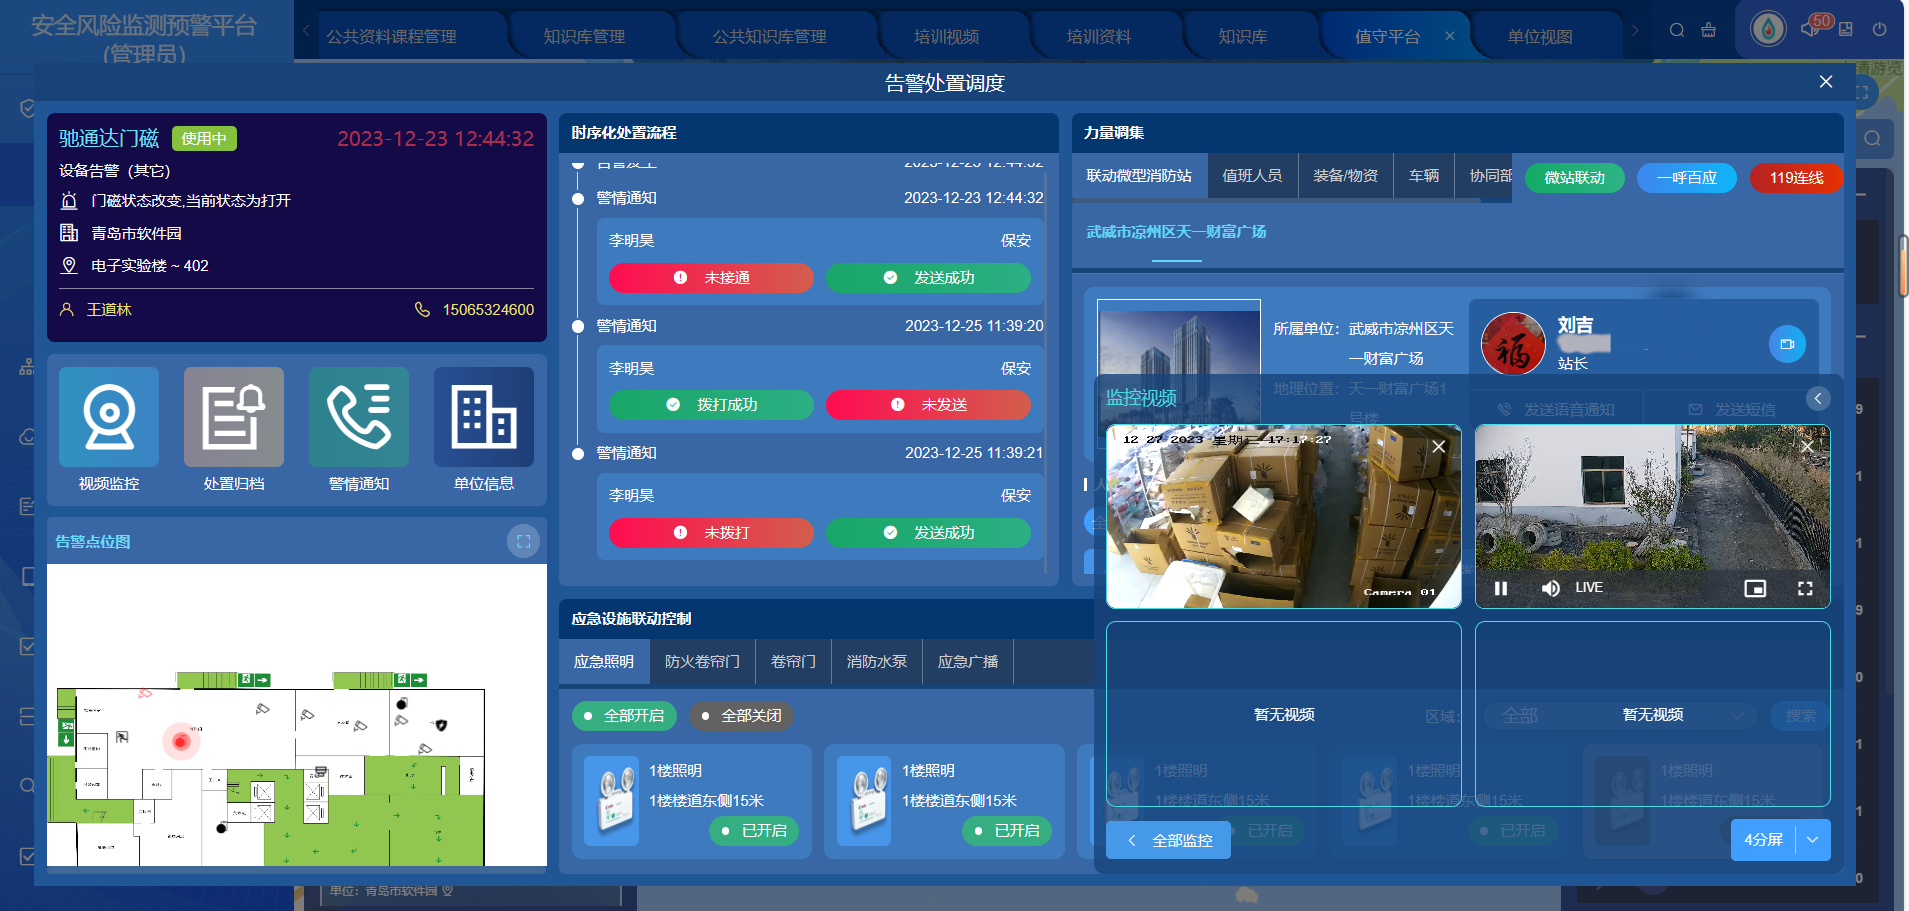Image resolution: width=1909 pixels, height=911 pixels.
Task: Toggle picture-in-picture on live video
Action: (1755, 588)
